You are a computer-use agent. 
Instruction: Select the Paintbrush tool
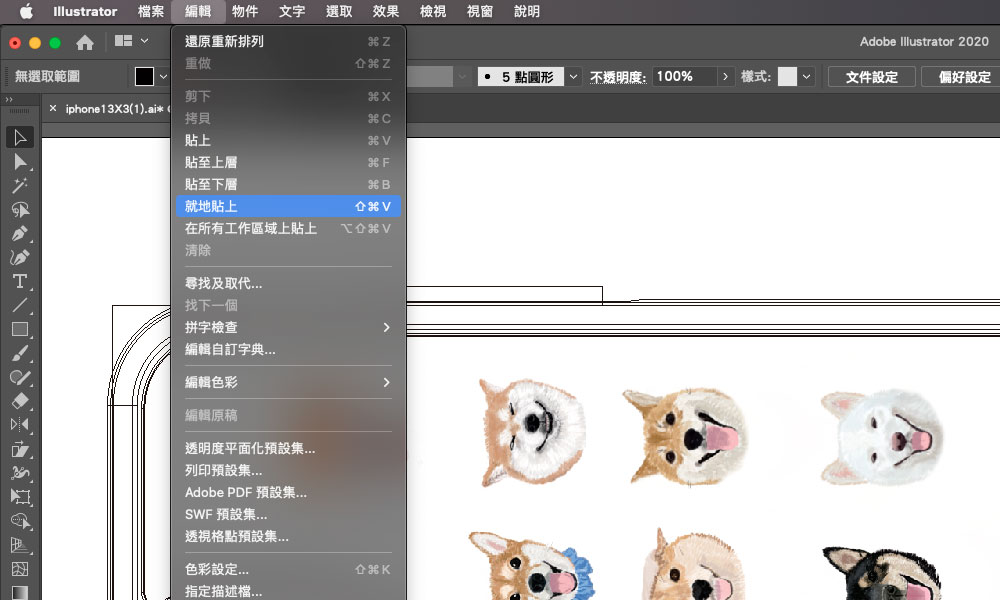coord(20,353)
